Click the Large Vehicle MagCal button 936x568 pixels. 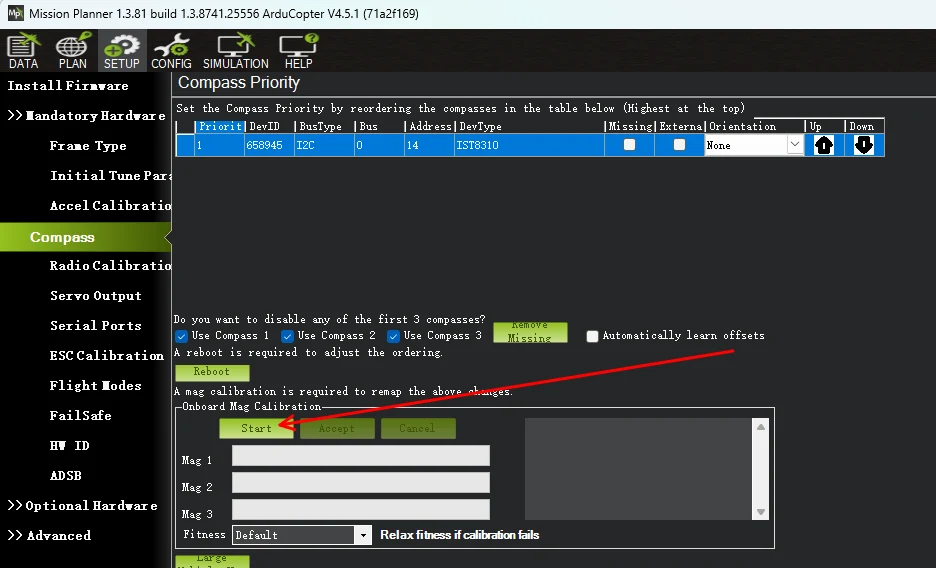point(212,561)
